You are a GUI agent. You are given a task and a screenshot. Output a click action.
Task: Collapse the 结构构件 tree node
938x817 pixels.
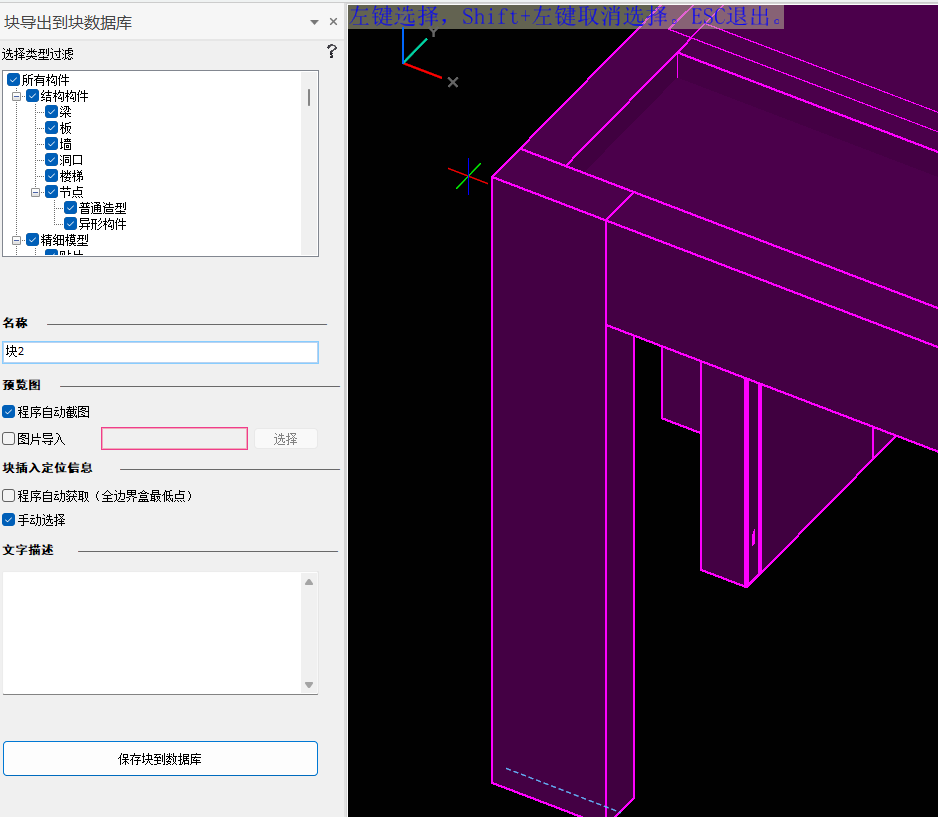tap(16, 96)
